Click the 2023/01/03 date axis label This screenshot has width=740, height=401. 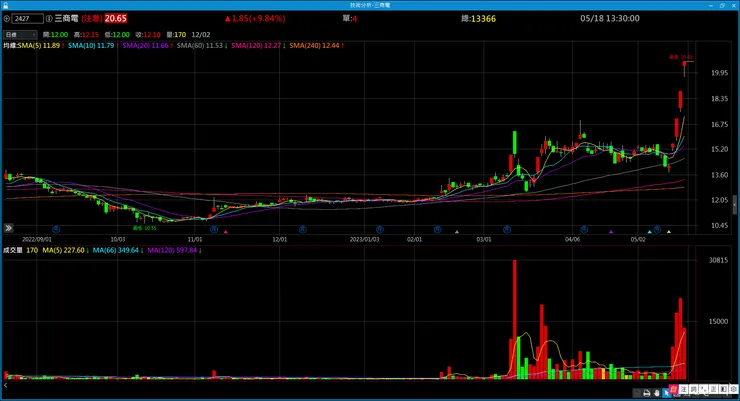(x=364, y=239)
